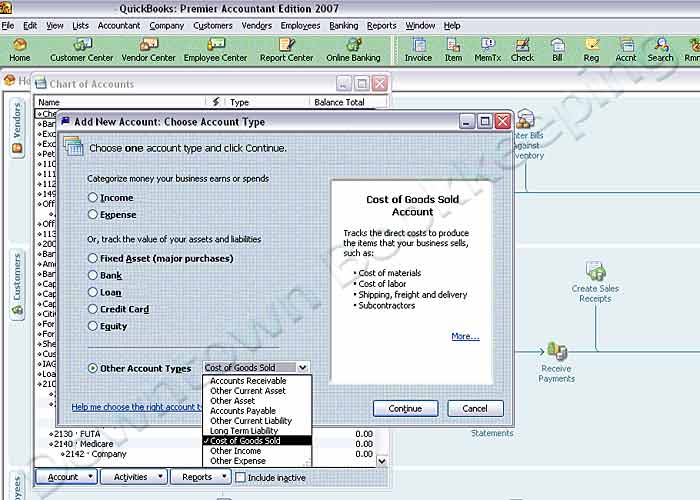Select the Expense account type
The width and height of the screenshot is (700, 500).
[92, 214]
